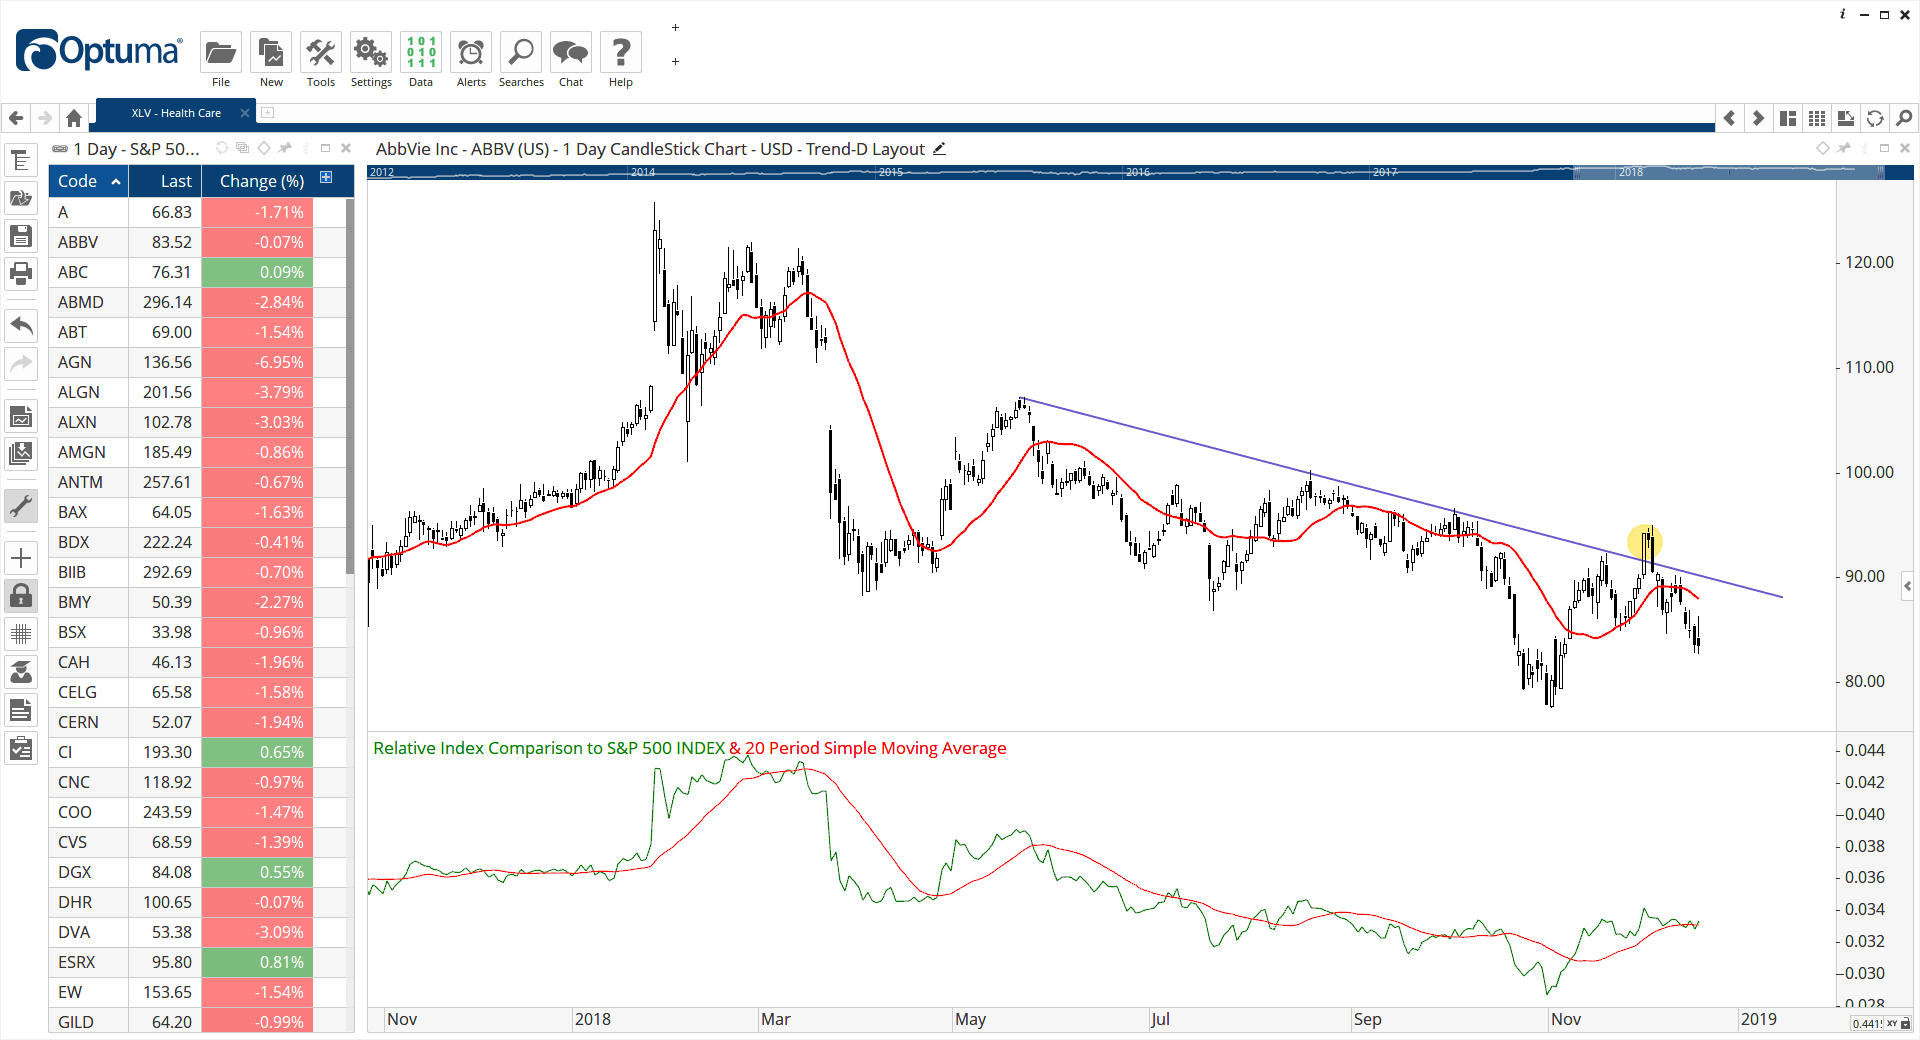Image resolution: width=1920 pixels, height=1040 pixels.
Task: Edit the chart title with pencil icon
Action: click(x=939, y=149)
